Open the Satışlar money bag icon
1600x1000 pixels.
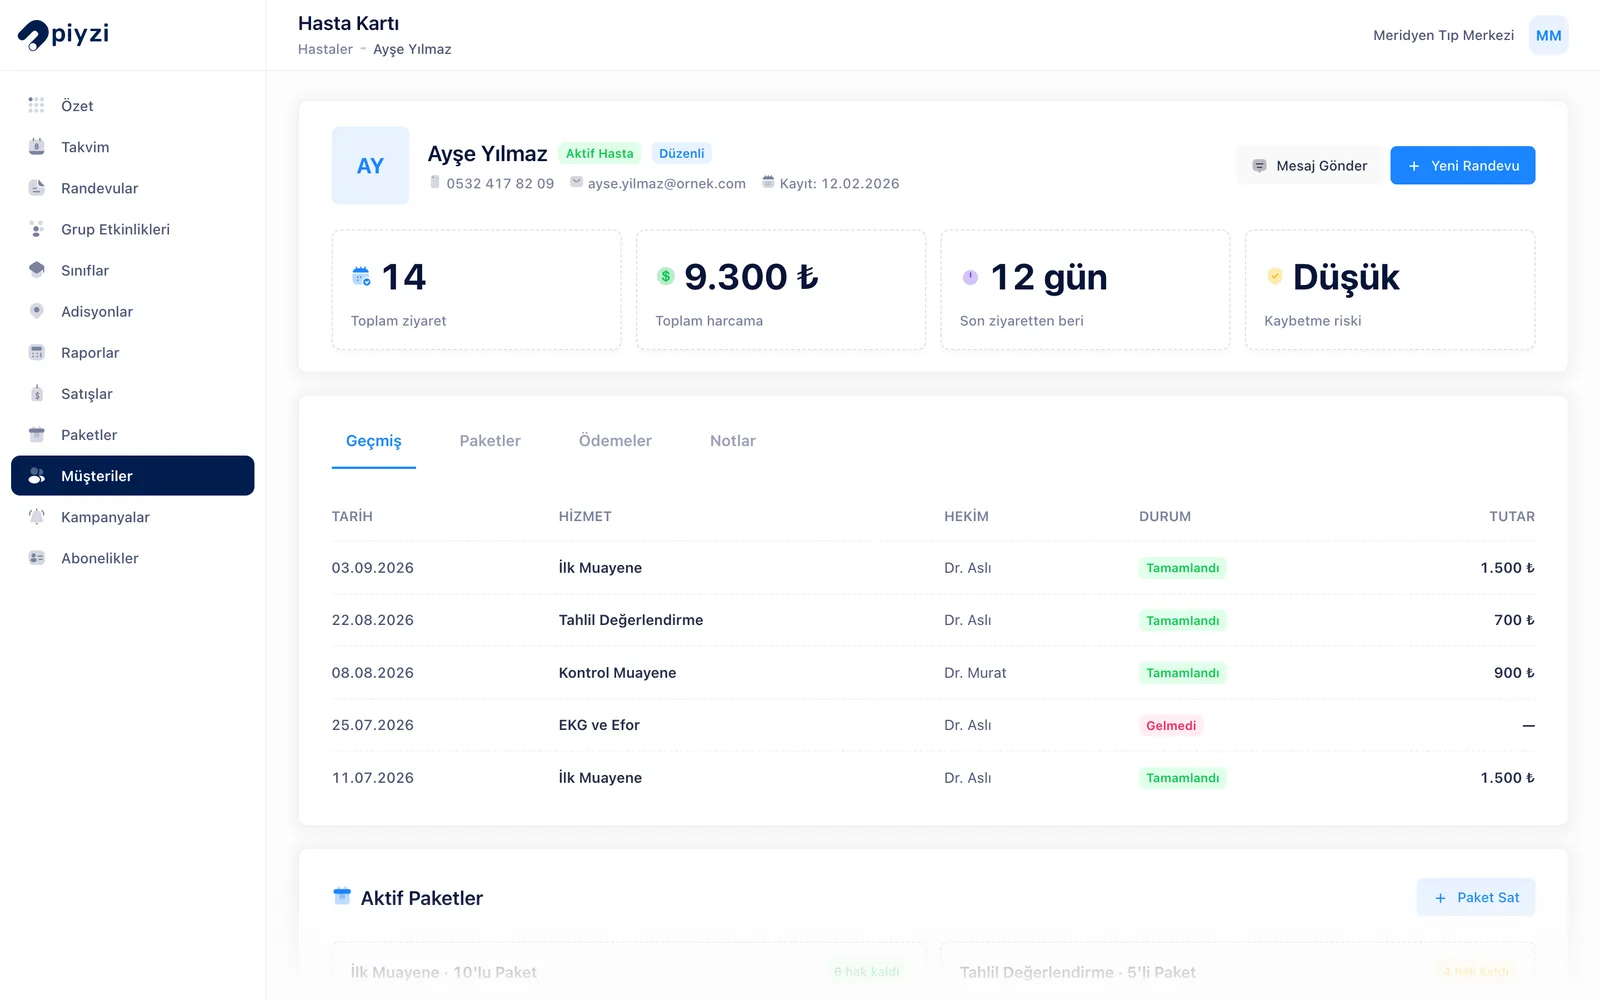[37, 393]
